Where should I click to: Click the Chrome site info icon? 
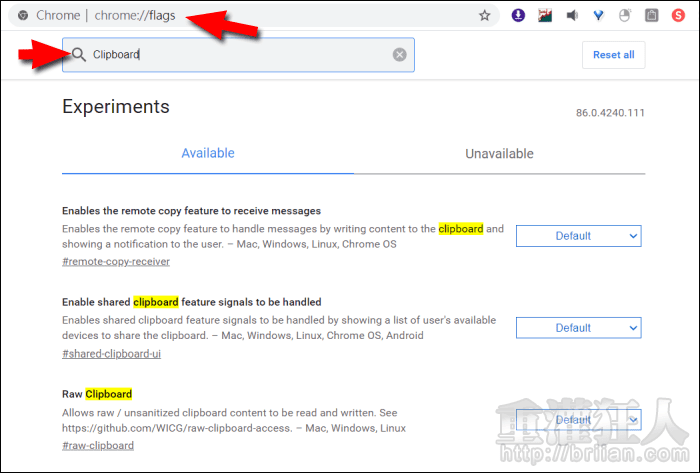pyautogui.click(x=23, y=16)
